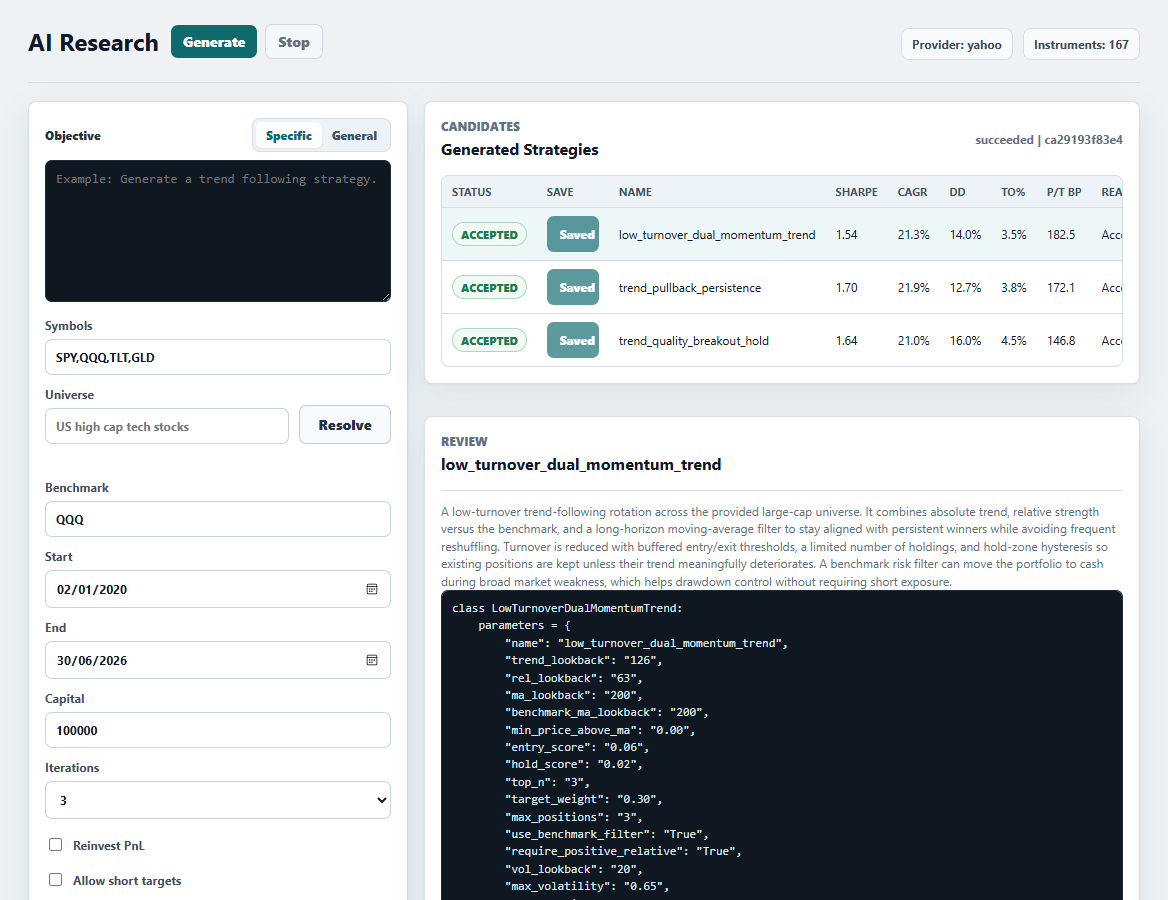This screenshot has width=1168, height=900.
Task: Expand the Iterations dropdown
Action: click(218, 800)
